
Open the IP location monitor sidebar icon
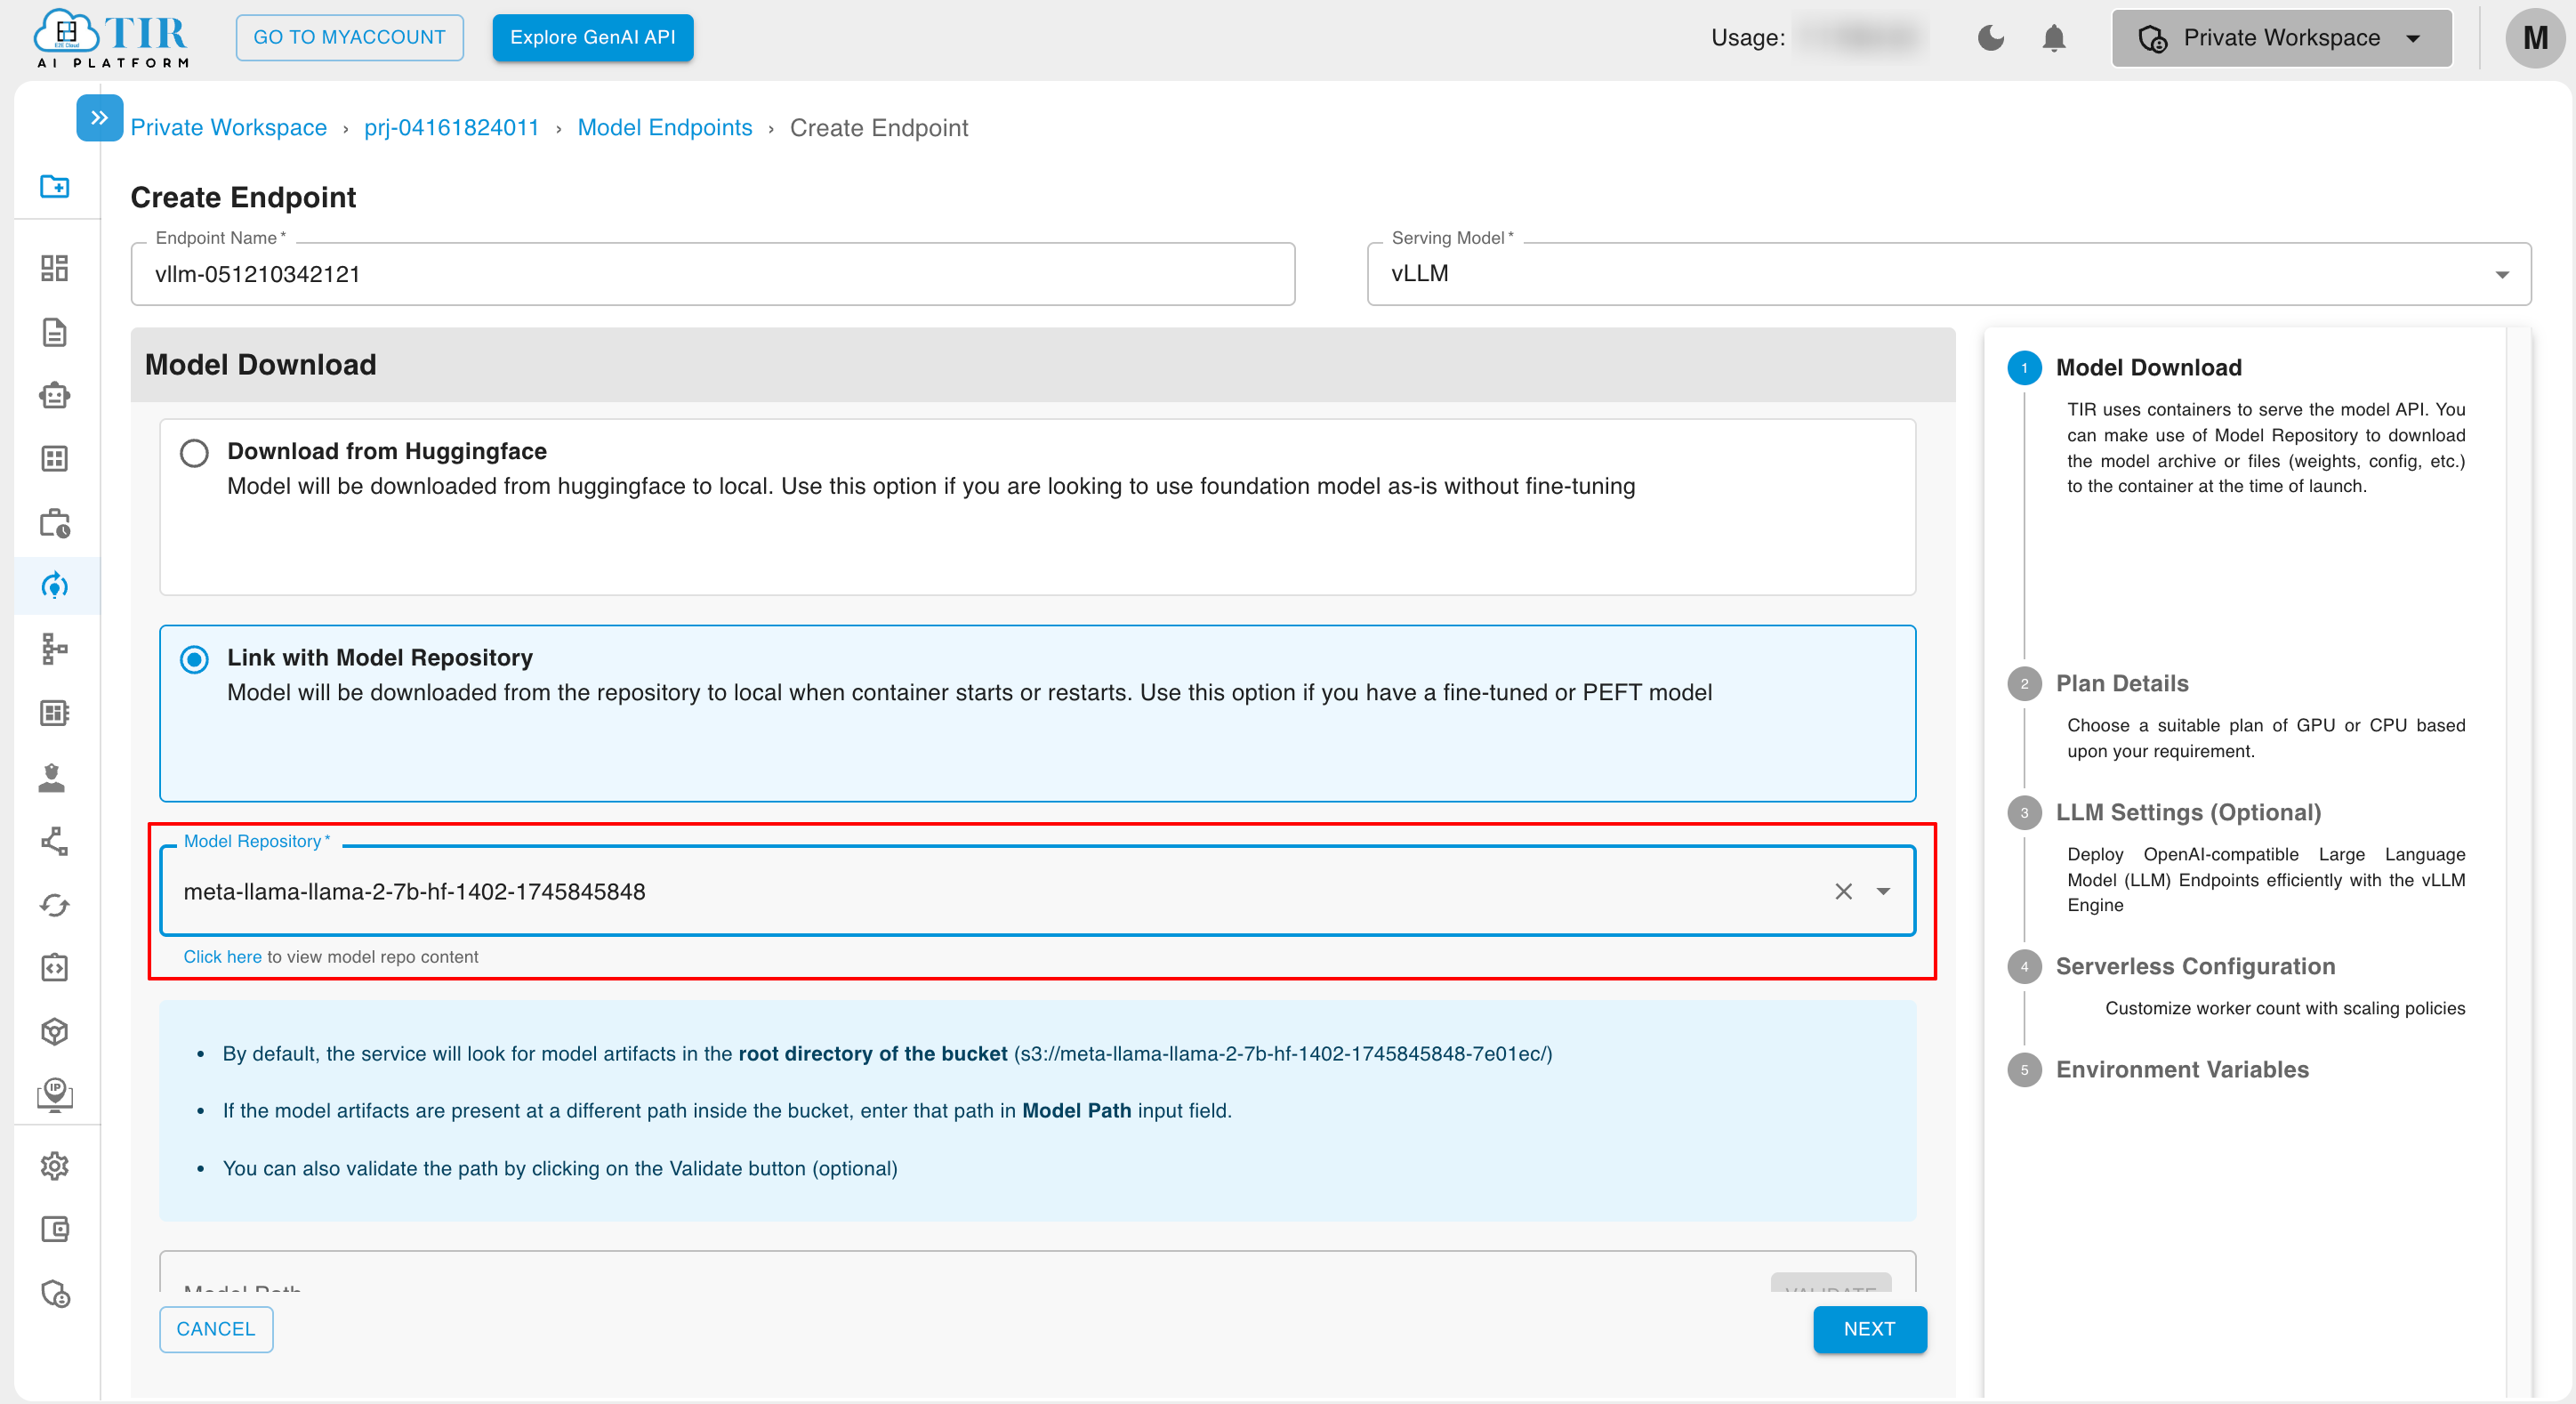55,1096
